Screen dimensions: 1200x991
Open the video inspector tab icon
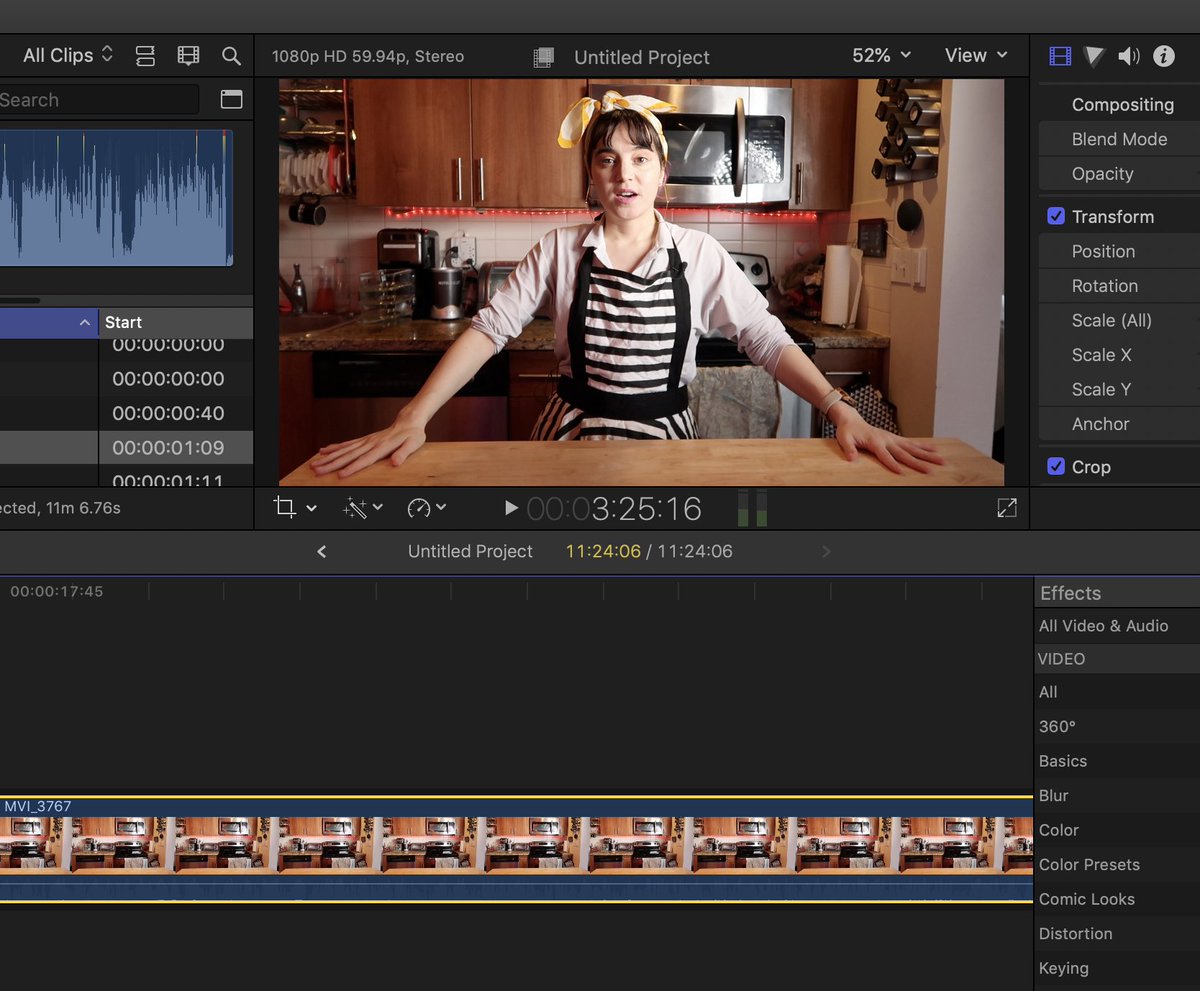pos(1060,56)
